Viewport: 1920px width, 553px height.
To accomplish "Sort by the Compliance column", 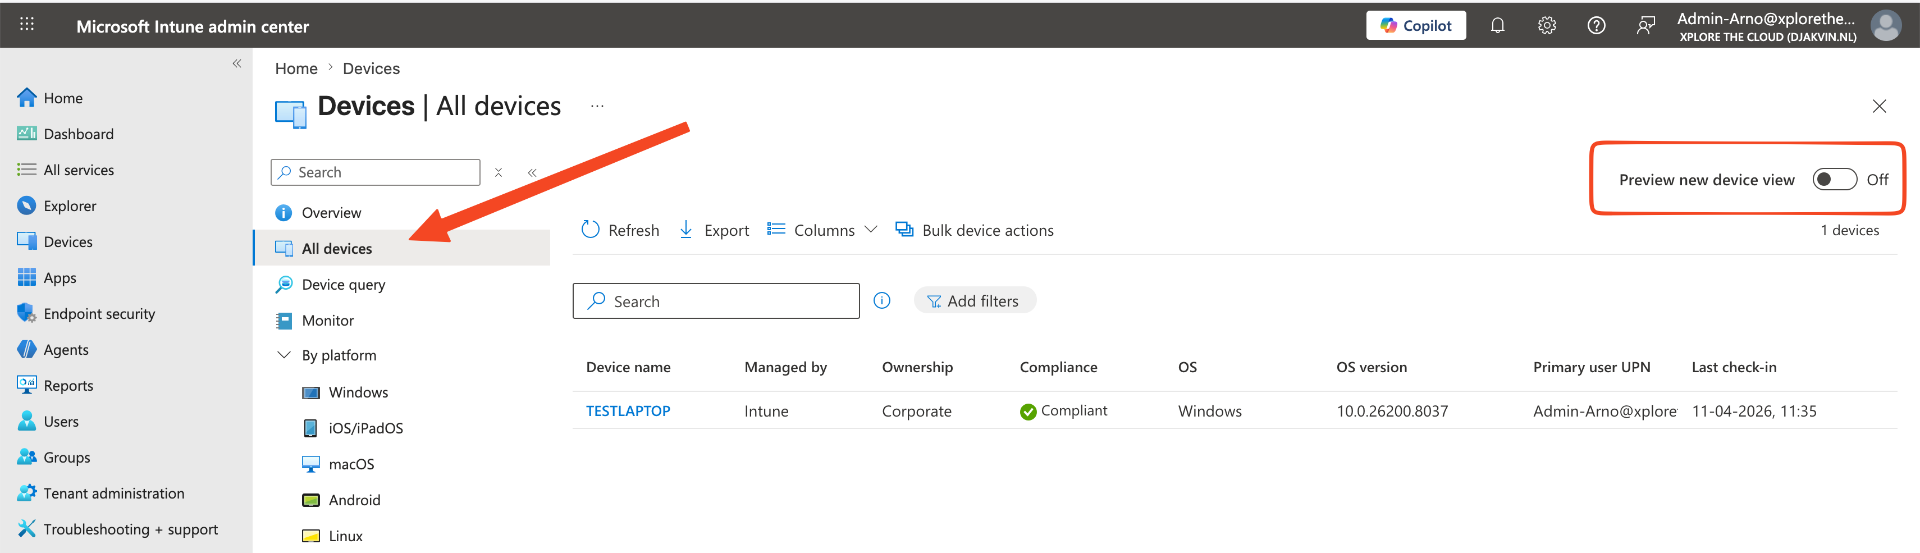I will [1058, 367].
